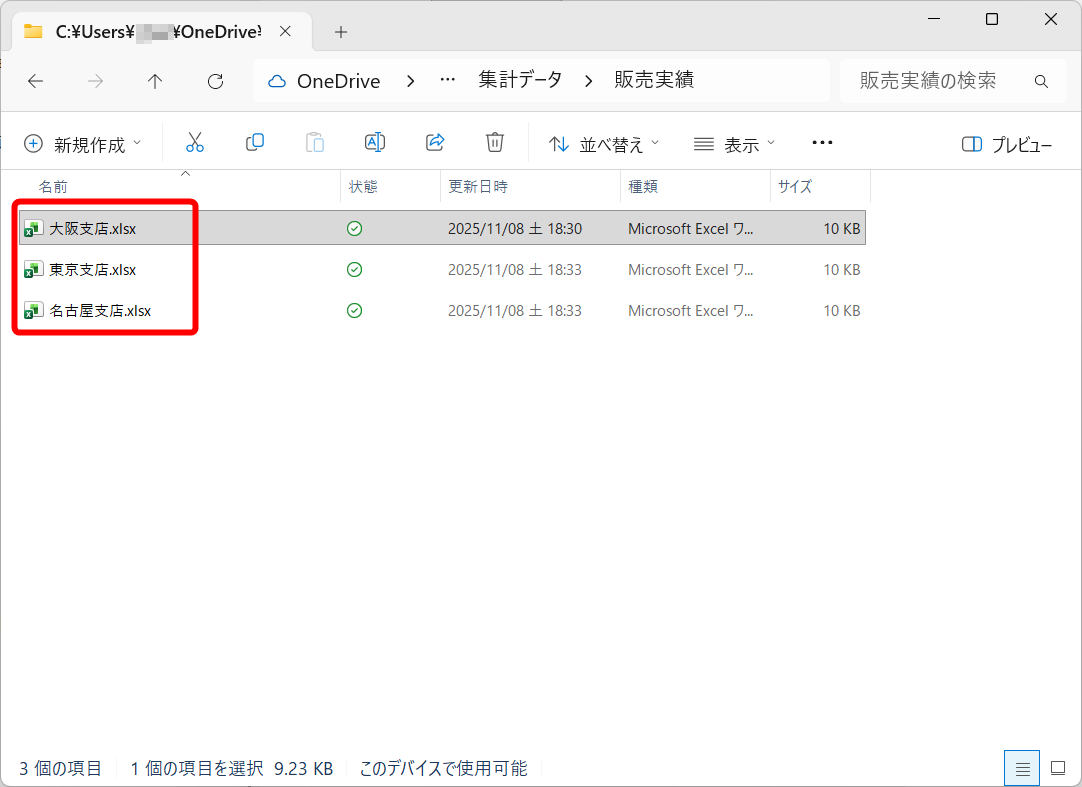Switch to details view at bottom right
This screenshot has height=787, width=1082.
pyautogui.click(x=1021, y=768)
